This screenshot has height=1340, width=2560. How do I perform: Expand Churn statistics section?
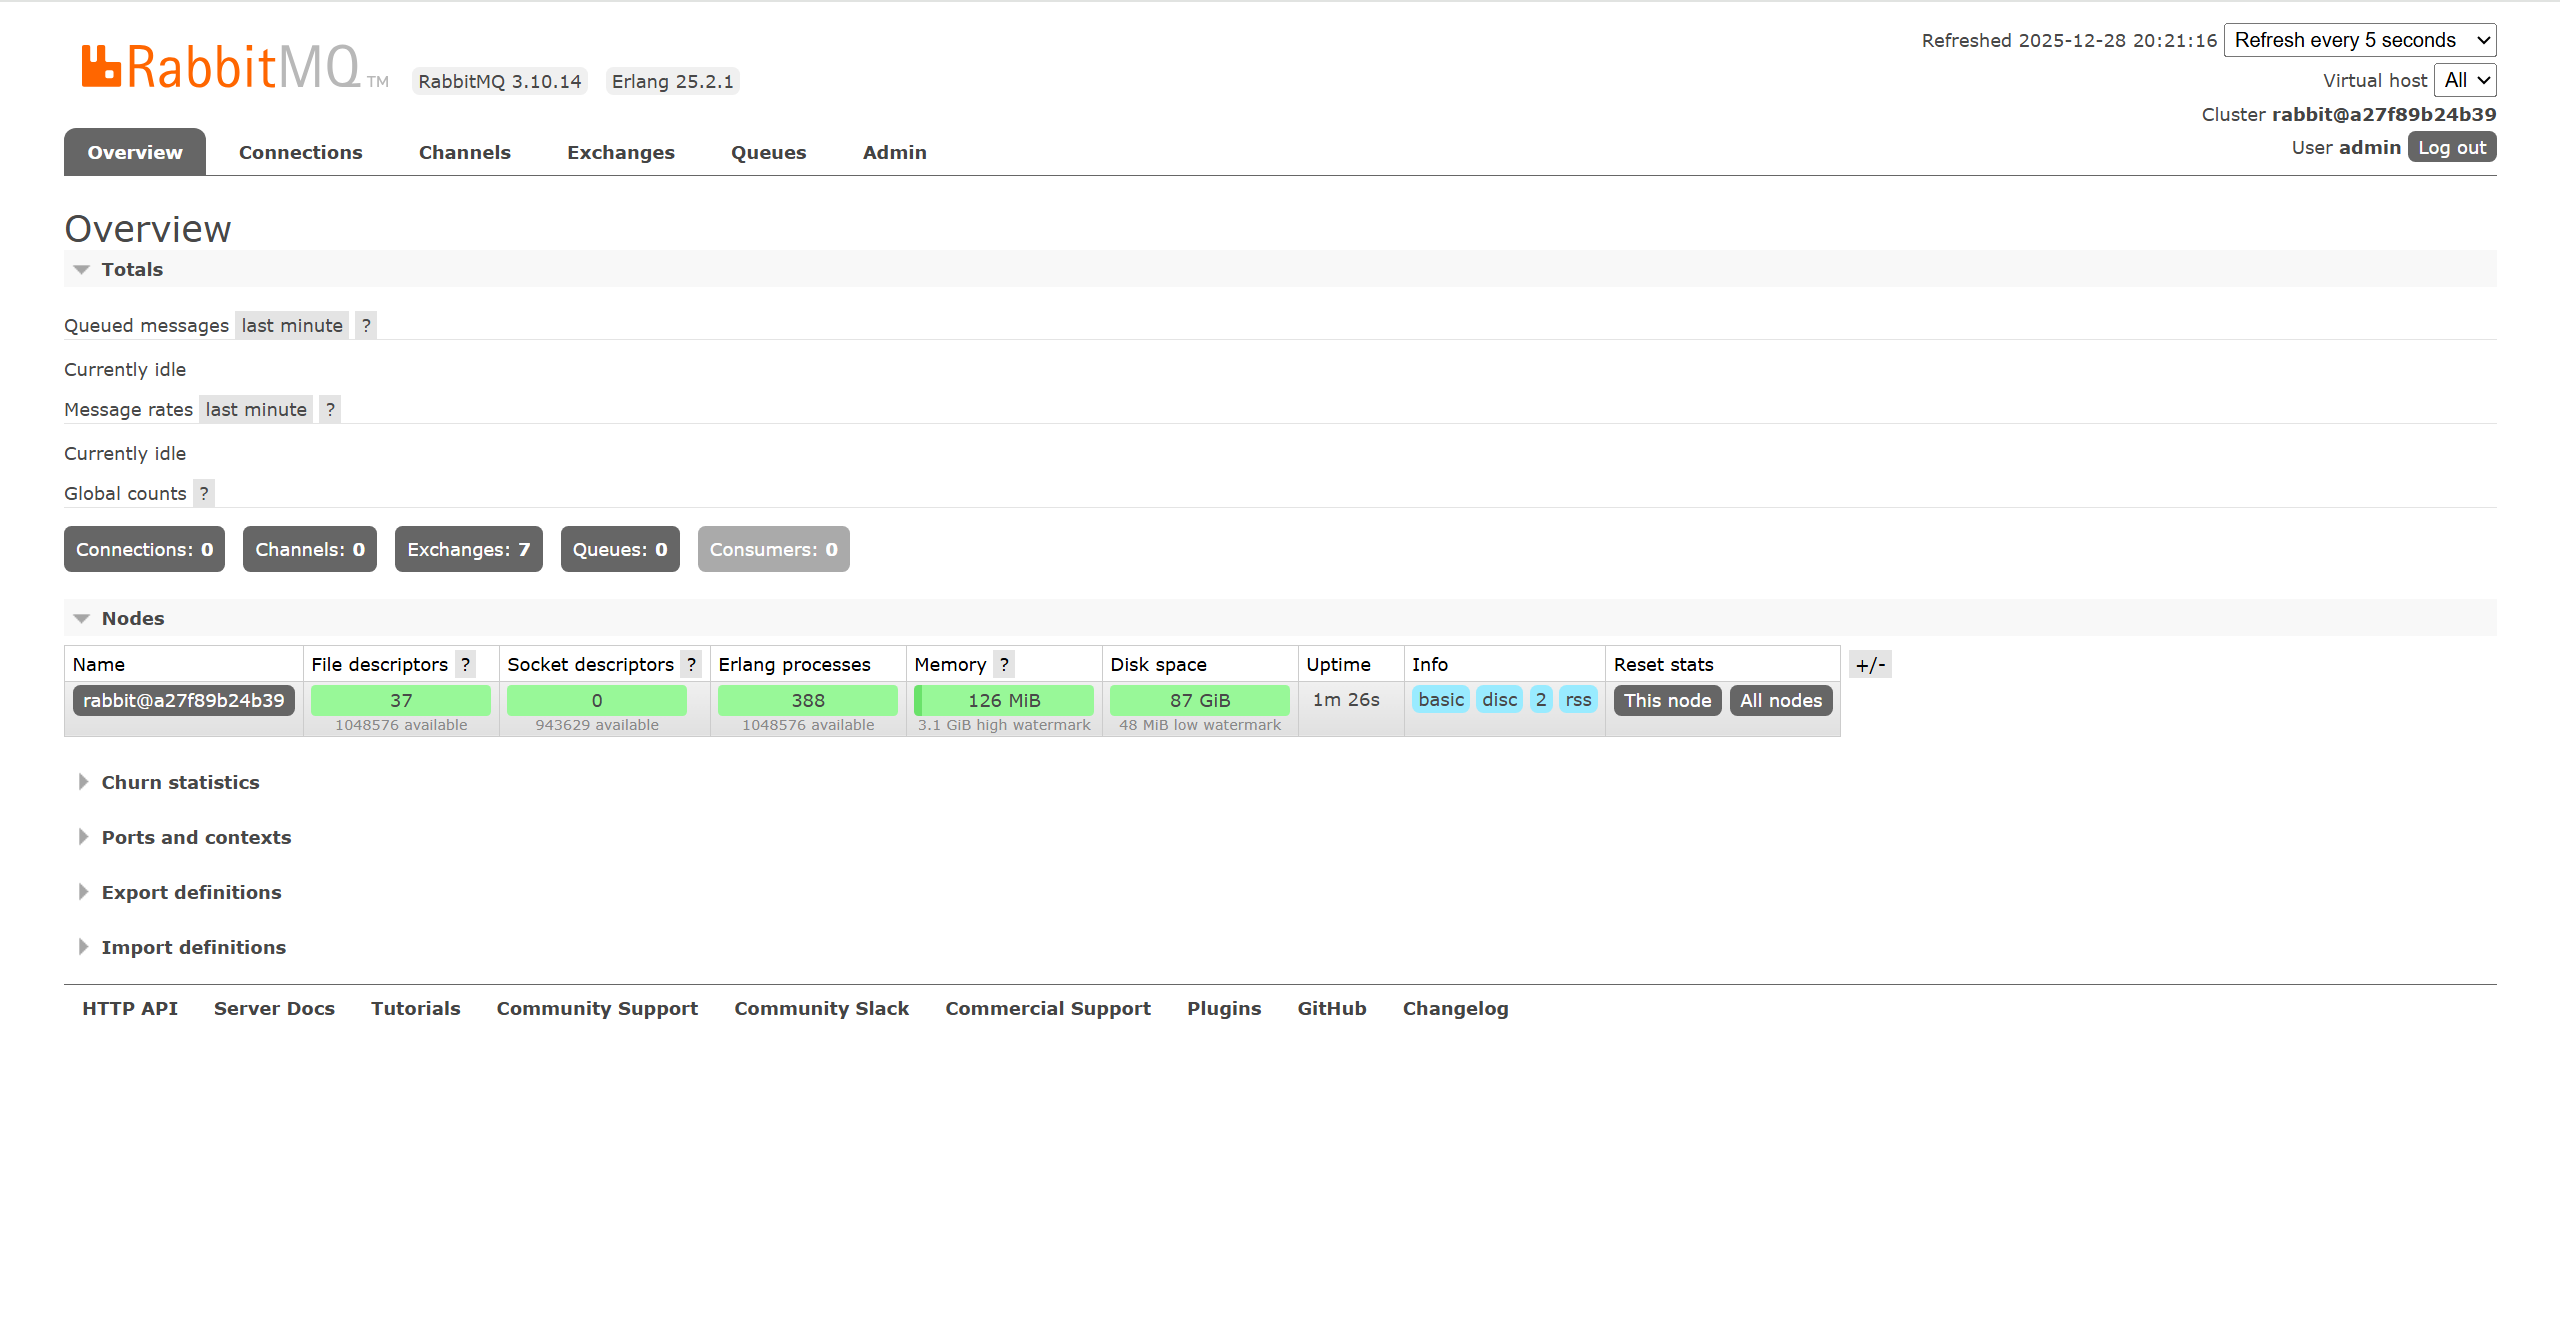pos(180,782)
